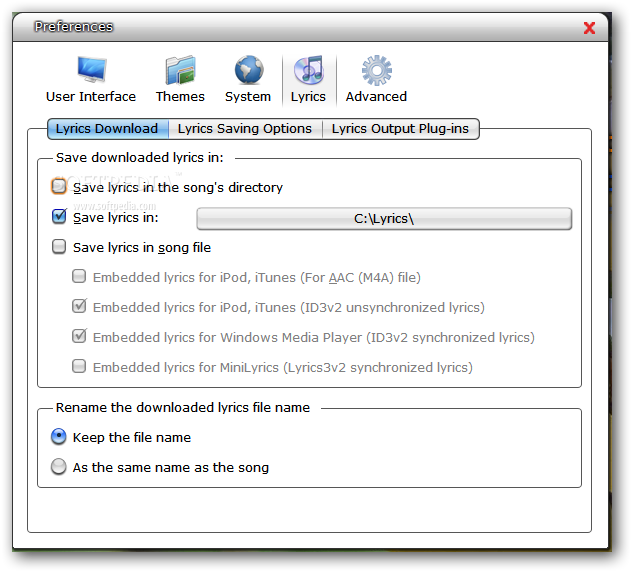Select Keep the file name option

coord(59,437)
